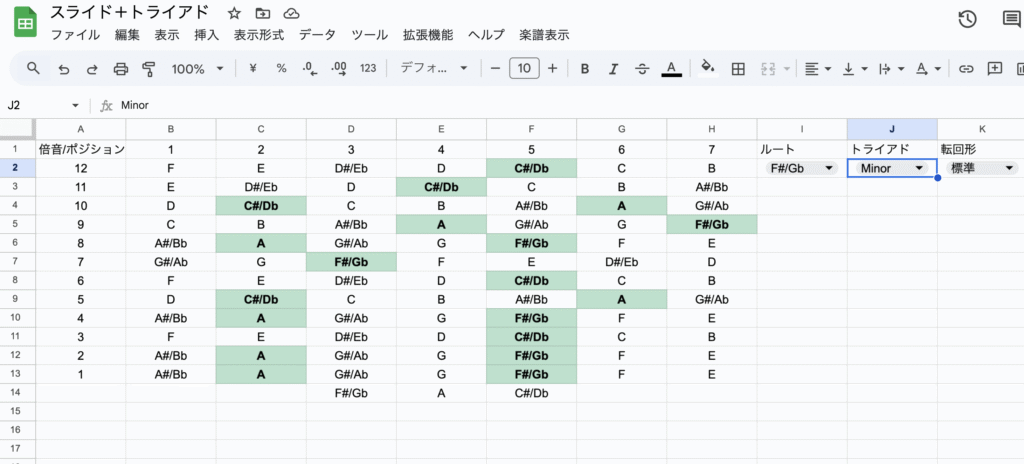The width and height of the screenshot is (1024, 464).
Task: Print the spreadsheet using the printer icon
Action: [121, 69]
